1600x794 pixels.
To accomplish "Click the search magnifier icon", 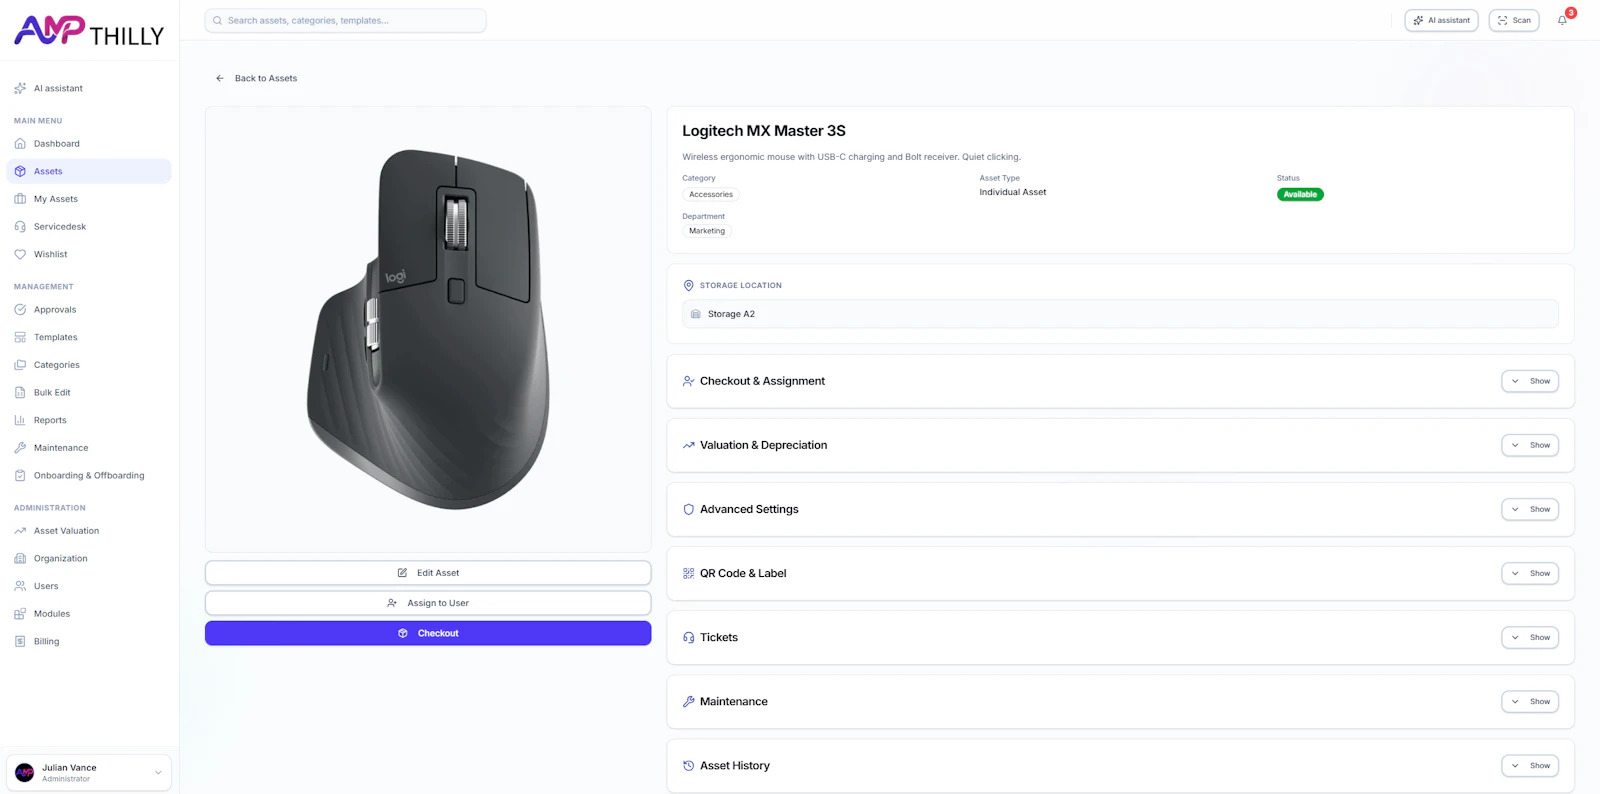I will tap(217, 20).
